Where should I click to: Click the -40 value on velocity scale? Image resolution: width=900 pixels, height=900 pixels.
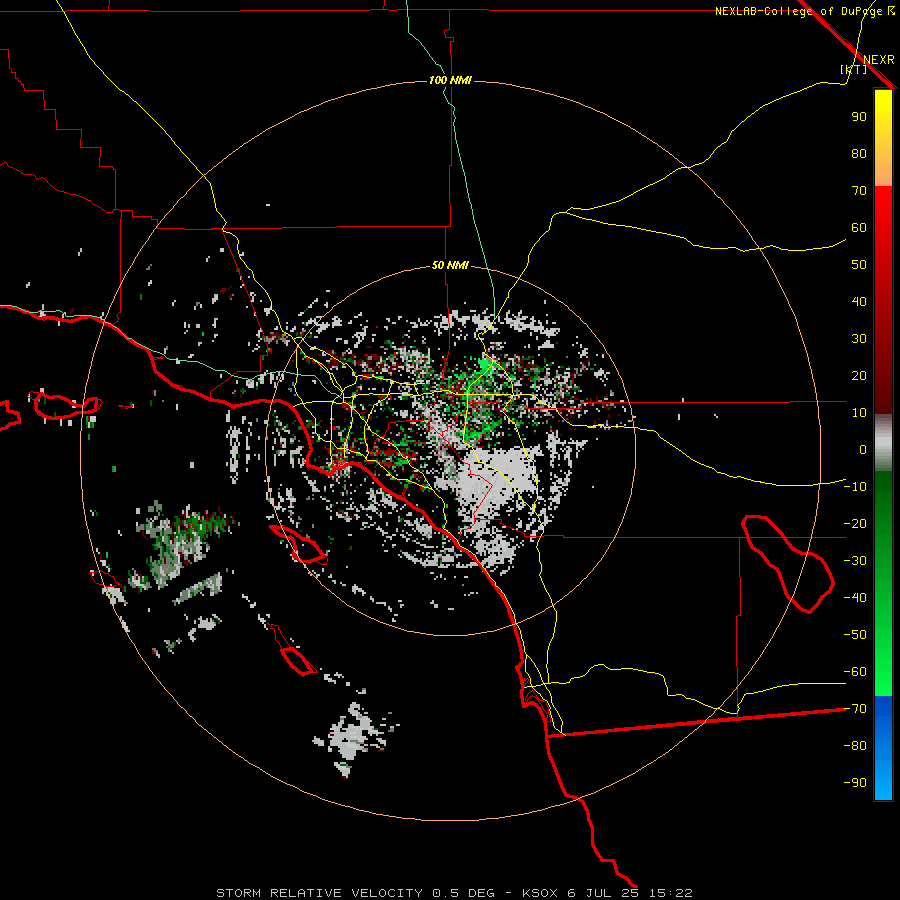855,598
